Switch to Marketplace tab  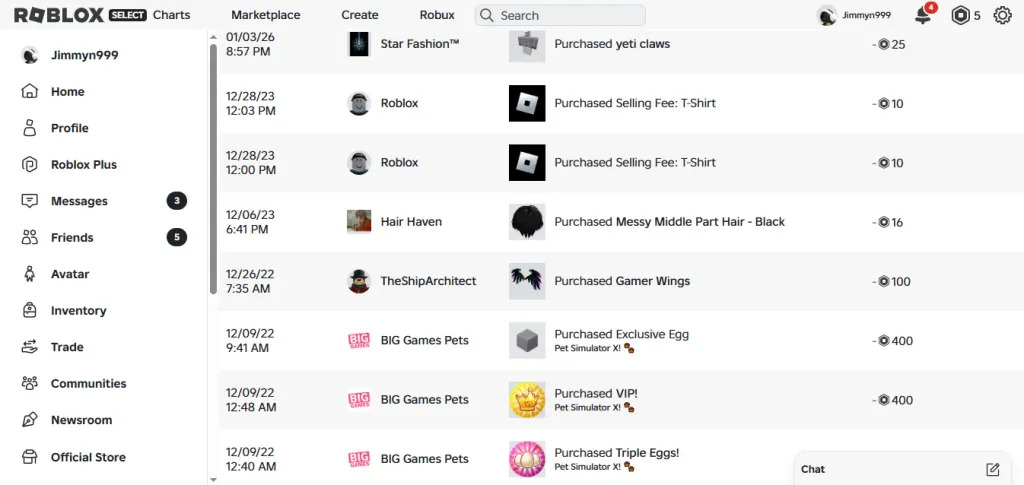[266, 15]
